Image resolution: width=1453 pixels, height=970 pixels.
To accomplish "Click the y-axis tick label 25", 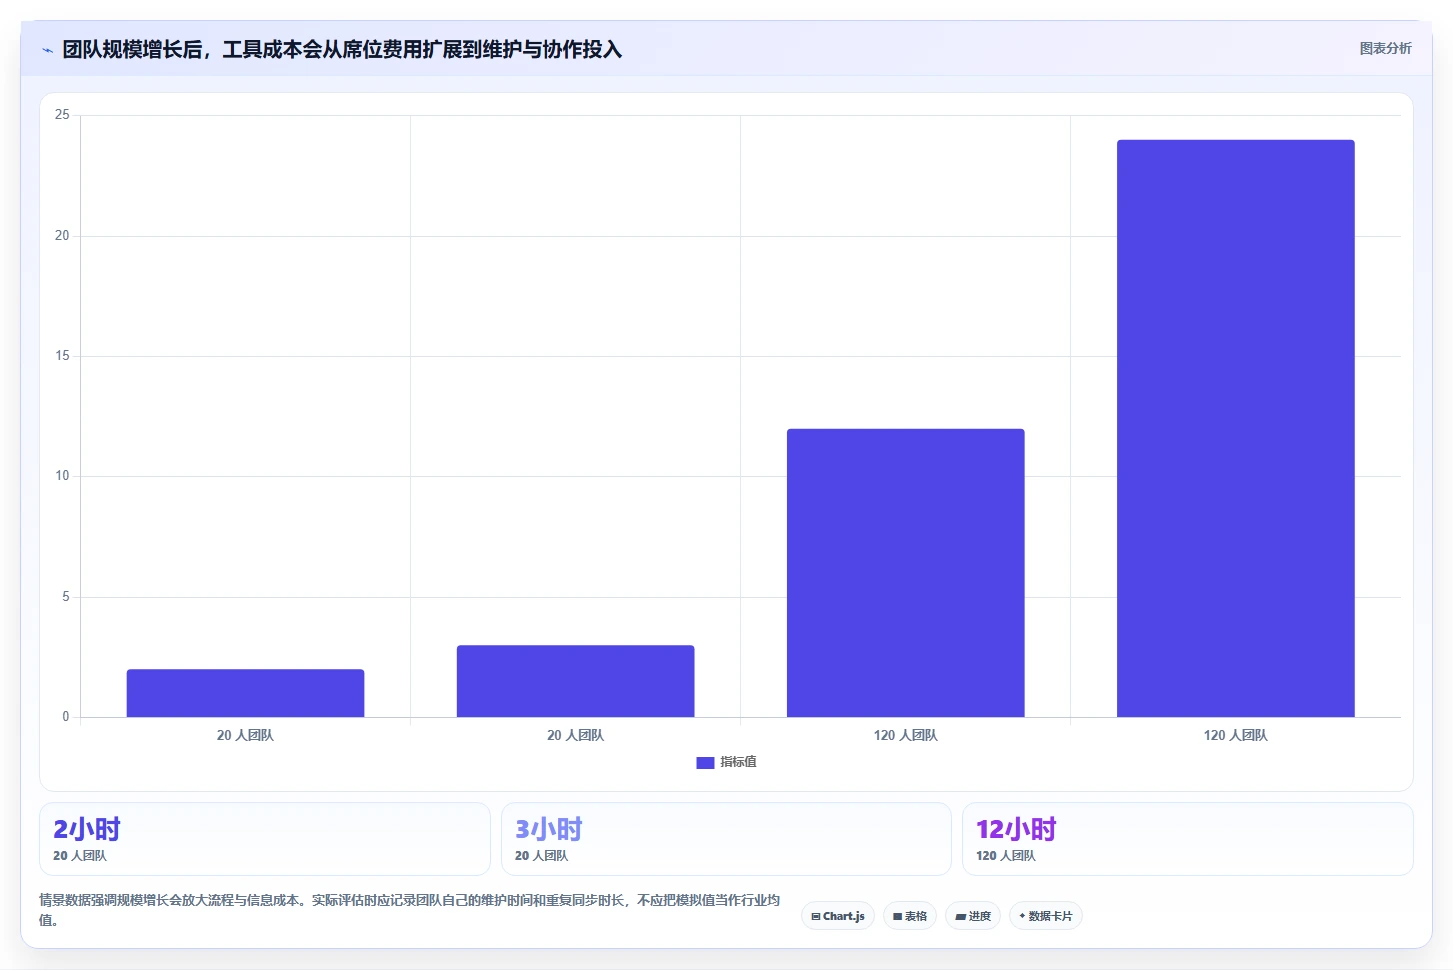I will [62, 115].
